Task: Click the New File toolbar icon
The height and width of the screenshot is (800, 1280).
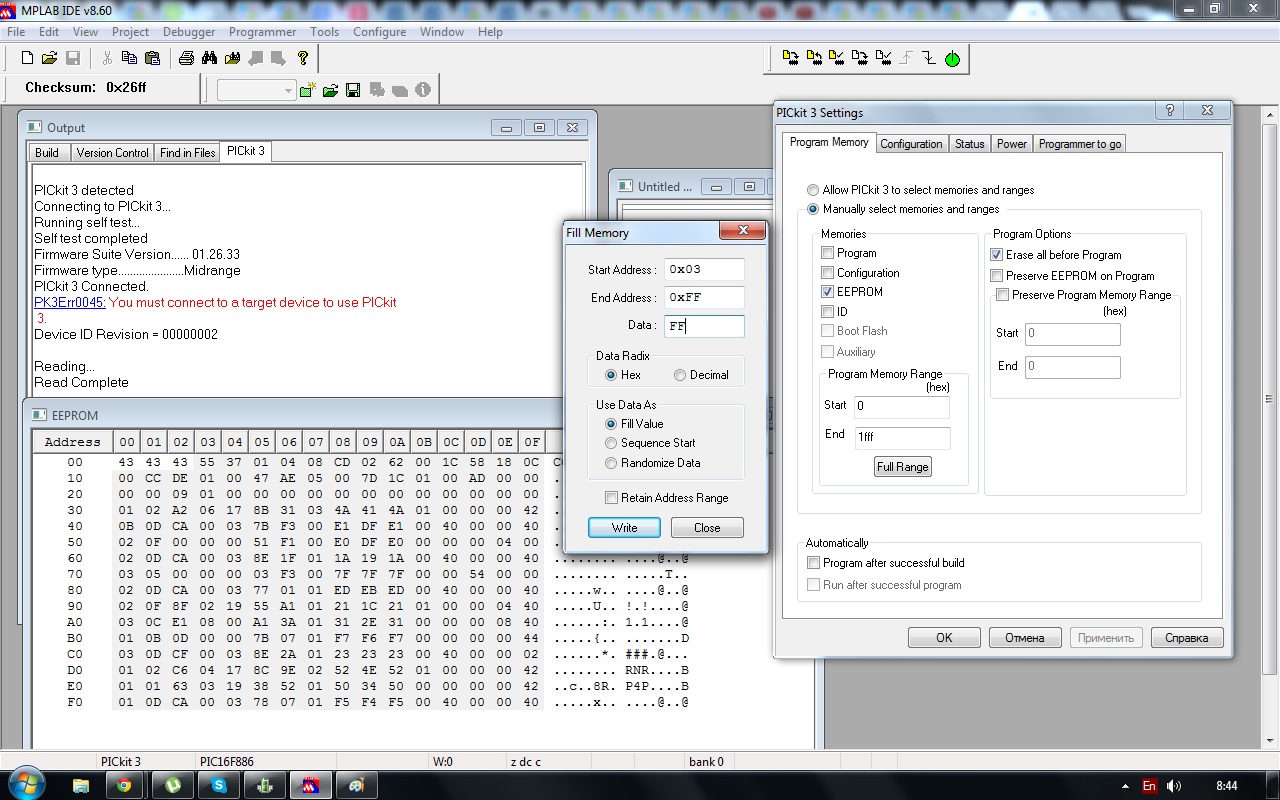Action: tap(28, 58)
